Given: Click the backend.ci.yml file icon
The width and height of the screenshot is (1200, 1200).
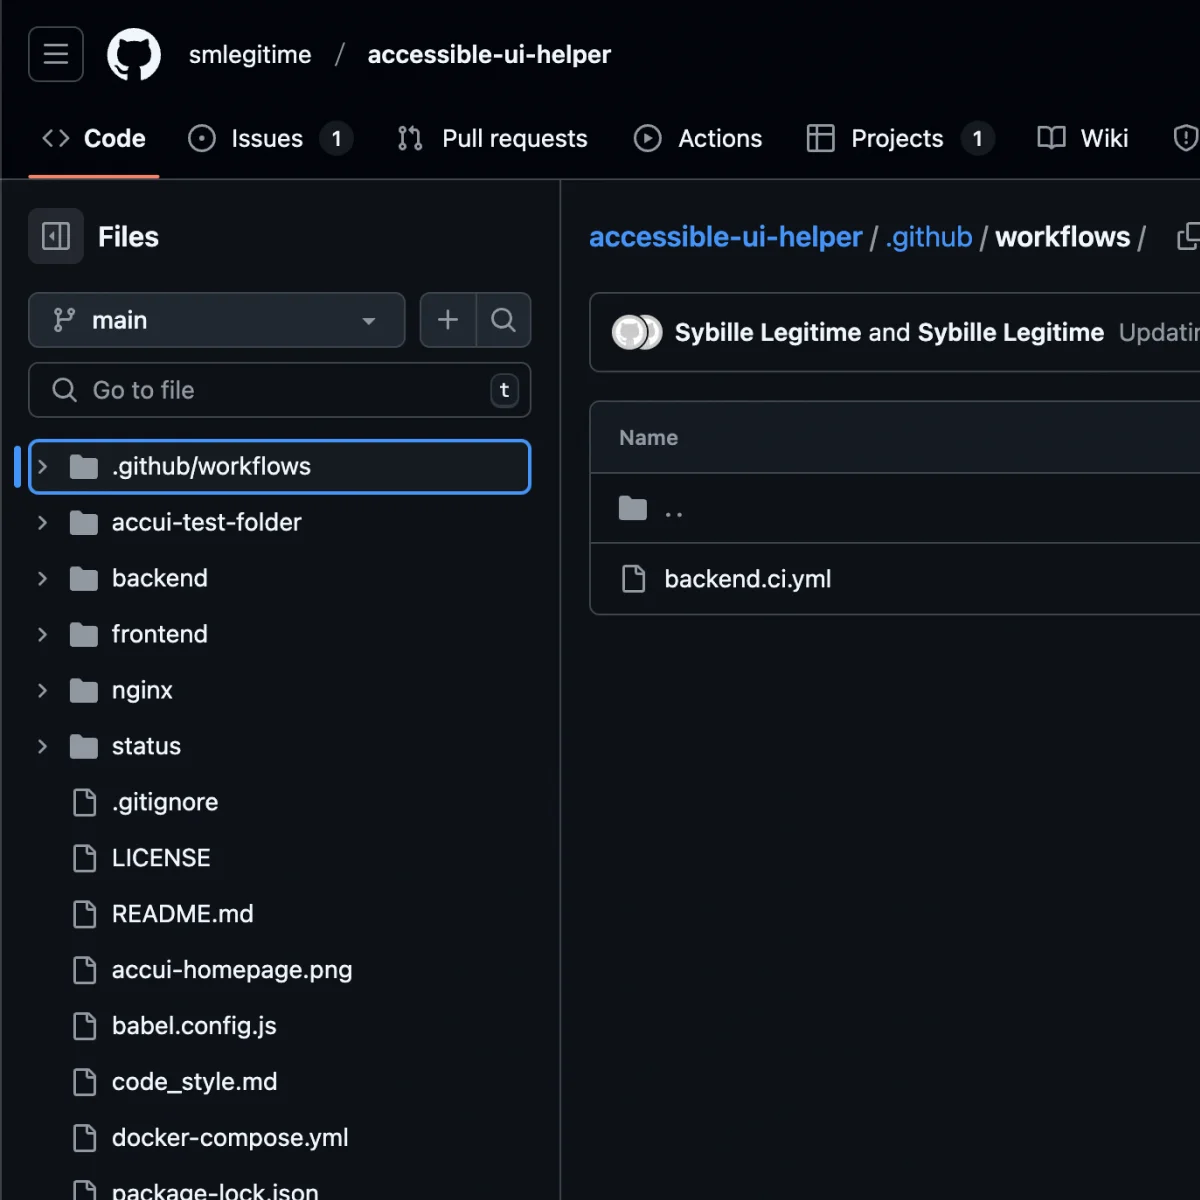Looking at the screenshot, I should (x=634, y=578).
